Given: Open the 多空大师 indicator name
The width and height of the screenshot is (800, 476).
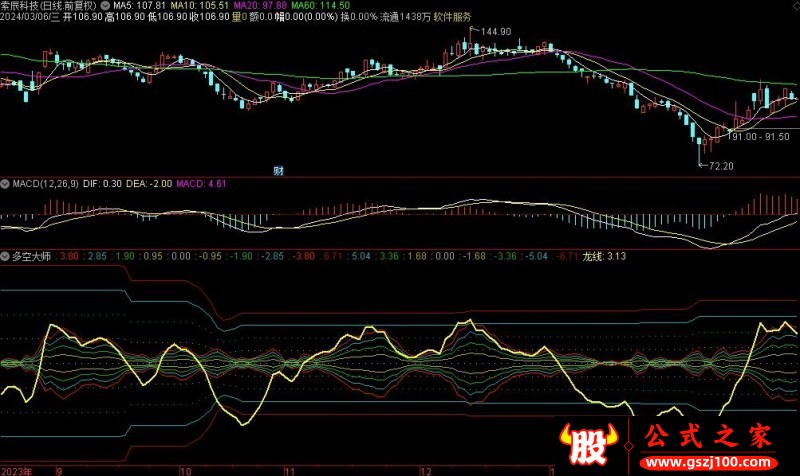Looking at the screenshot, I should point(32,256).
